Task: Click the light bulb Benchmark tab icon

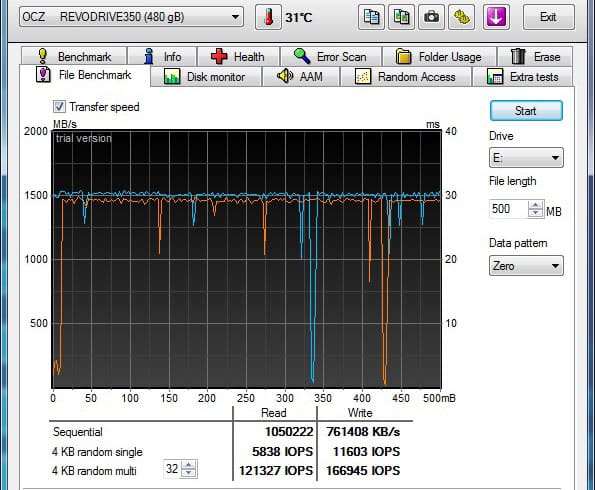Action: coord(42,56)
